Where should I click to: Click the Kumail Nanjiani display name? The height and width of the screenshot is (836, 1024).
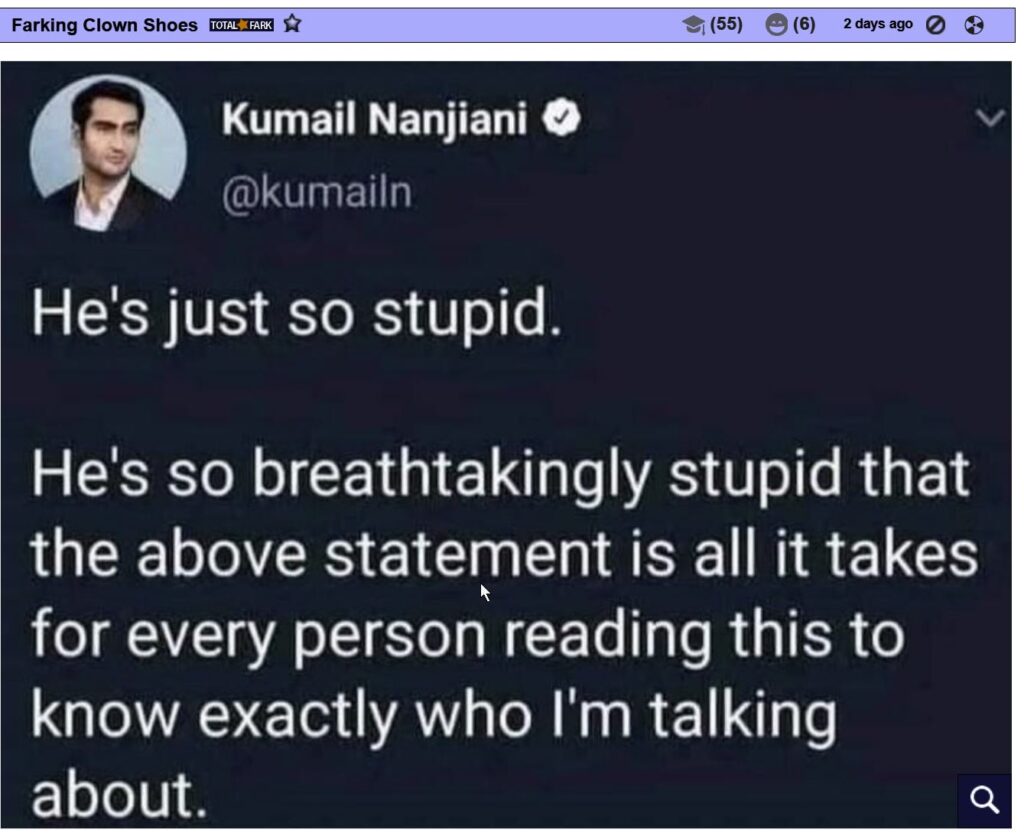click(x=375, y=122)
